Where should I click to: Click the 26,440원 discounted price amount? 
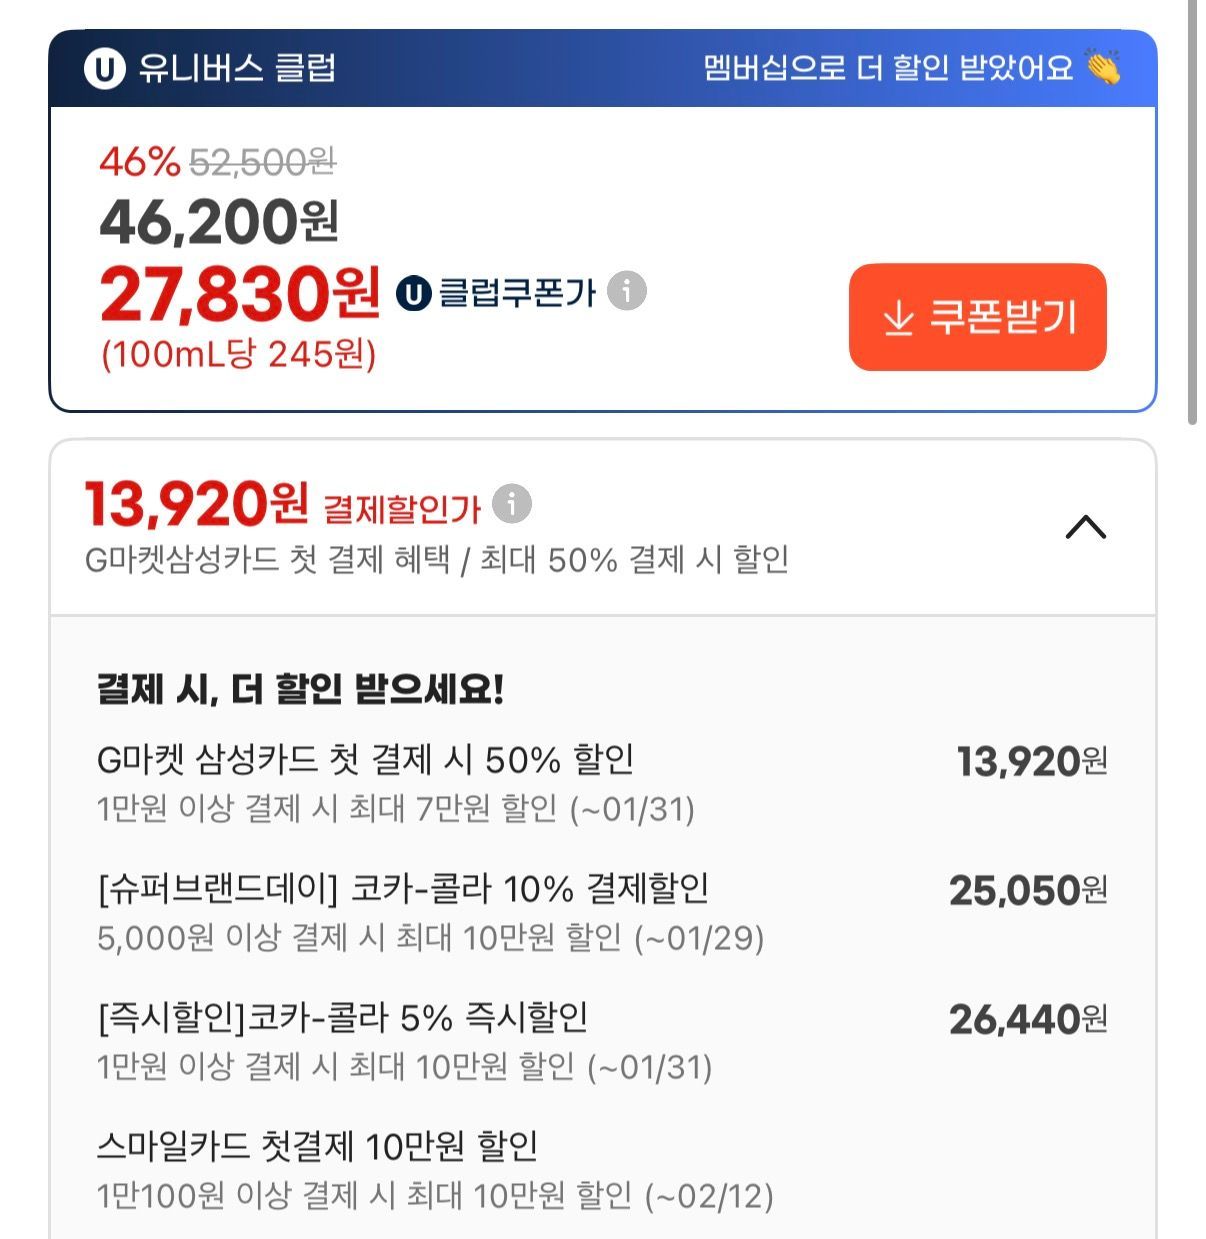pos(1027,1019)
